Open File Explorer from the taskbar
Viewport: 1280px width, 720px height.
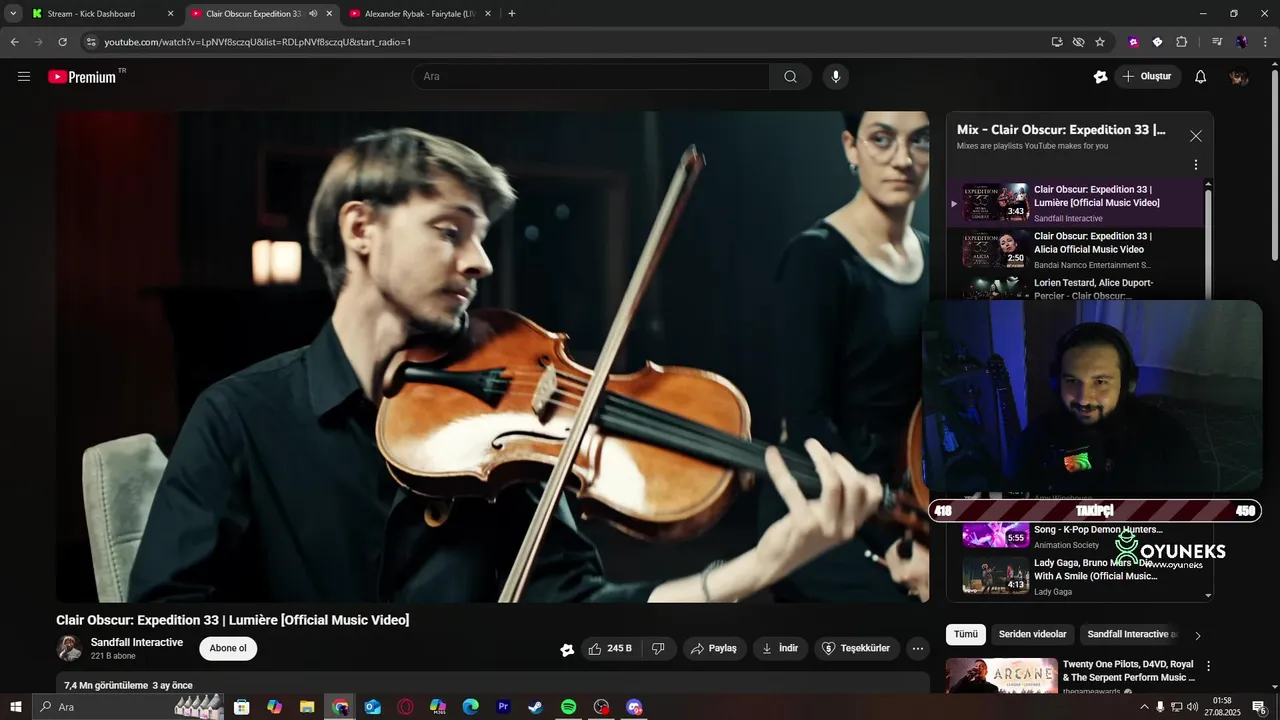(307, 707)
